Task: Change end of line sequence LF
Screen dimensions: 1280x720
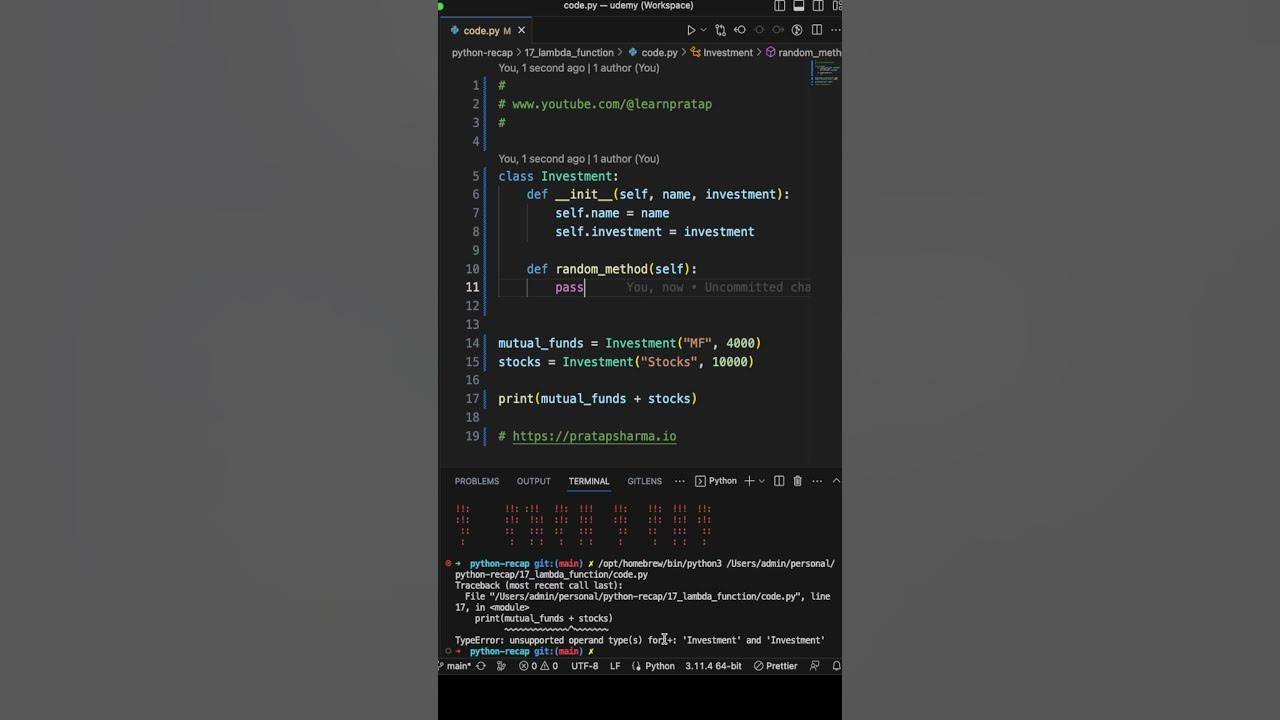Action: (x=615, y=666)
